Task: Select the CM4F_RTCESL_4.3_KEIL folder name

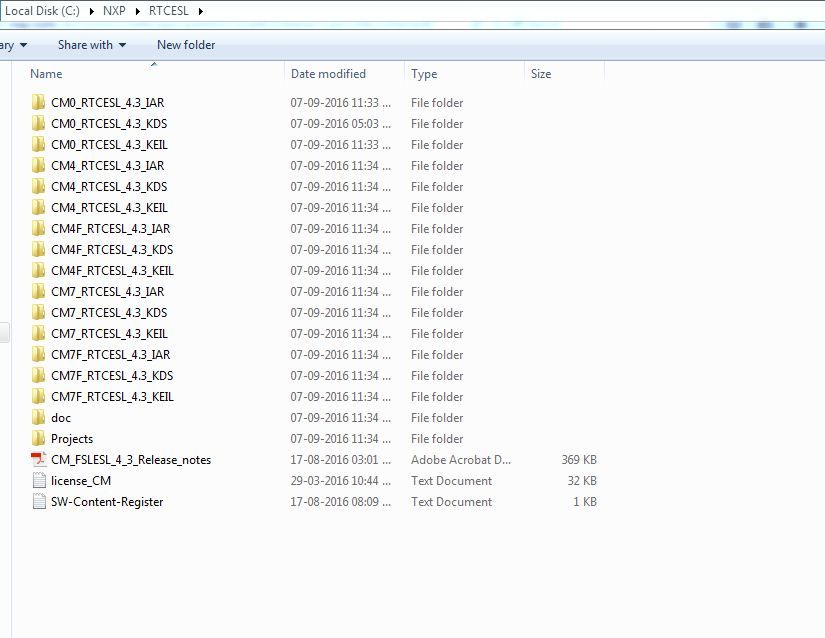Action: pyautogui.click(x=113, y=271)
